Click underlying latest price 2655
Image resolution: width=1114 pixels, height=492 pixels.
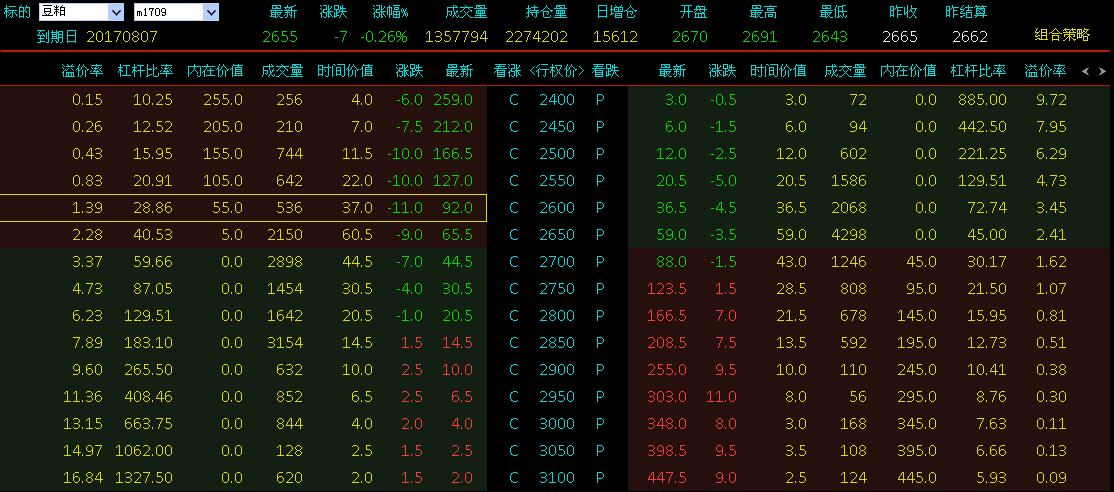point(280,37)
